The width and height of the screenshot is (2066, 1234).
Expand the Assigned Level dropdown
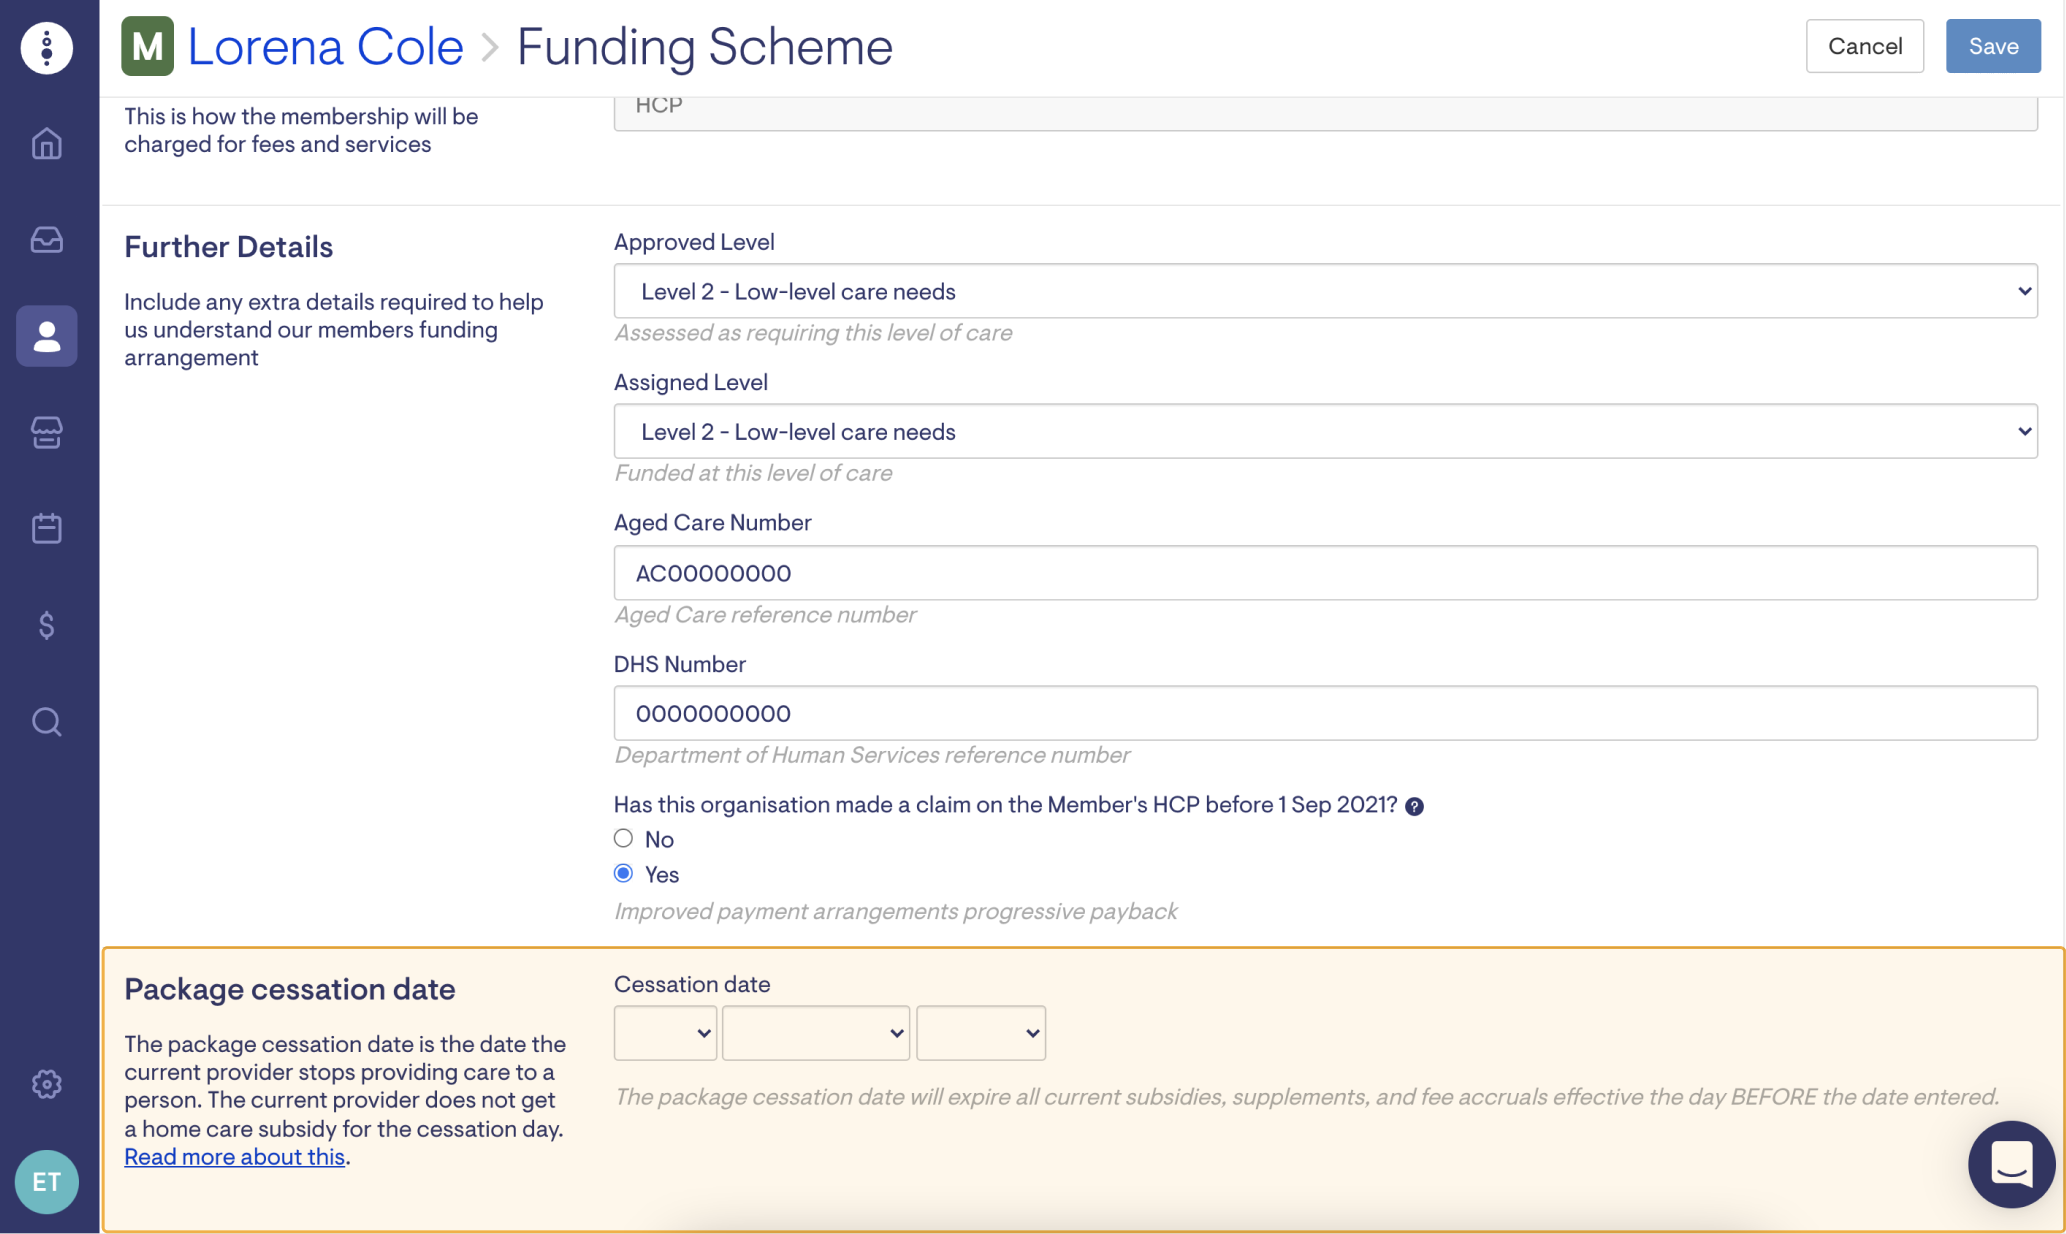point(1325,431)
